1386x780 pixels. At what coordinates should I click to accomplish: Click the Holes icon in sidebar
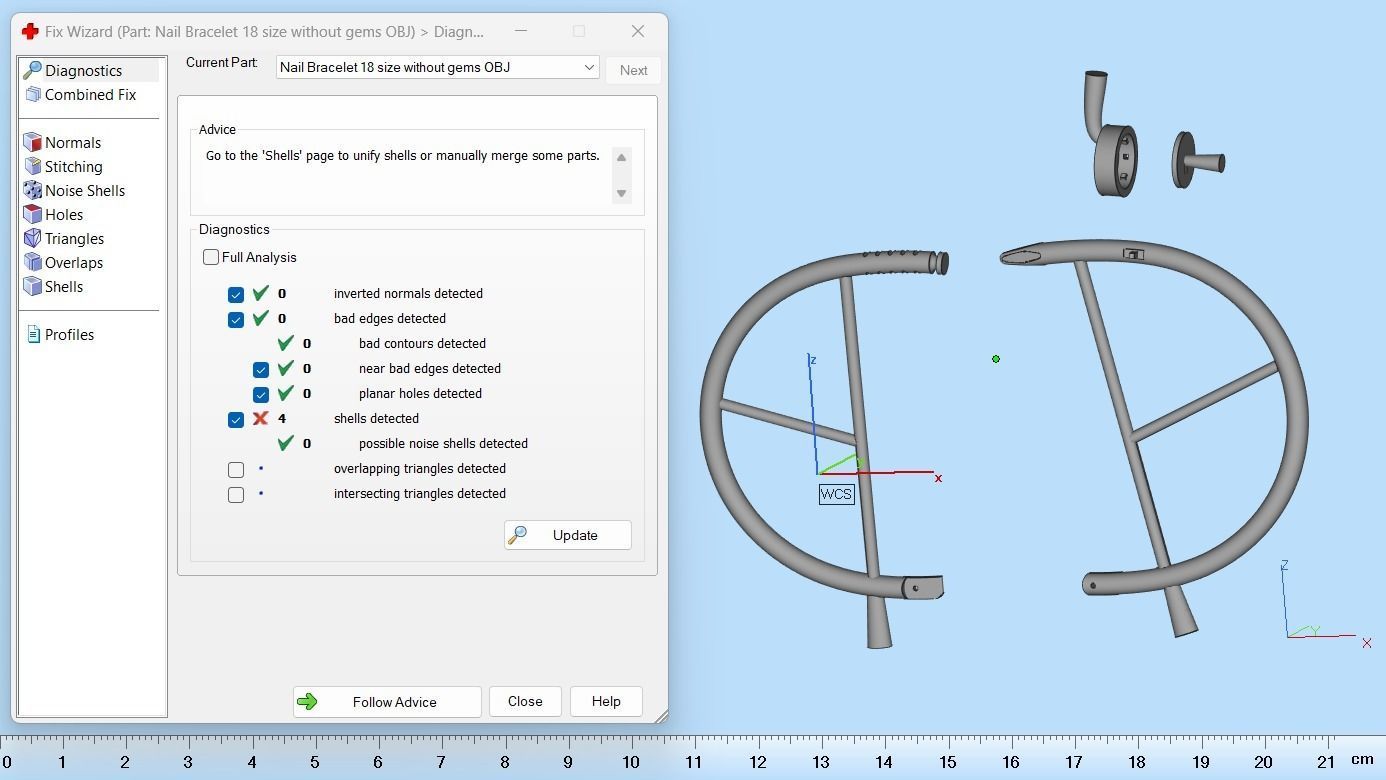click(33, 215)
